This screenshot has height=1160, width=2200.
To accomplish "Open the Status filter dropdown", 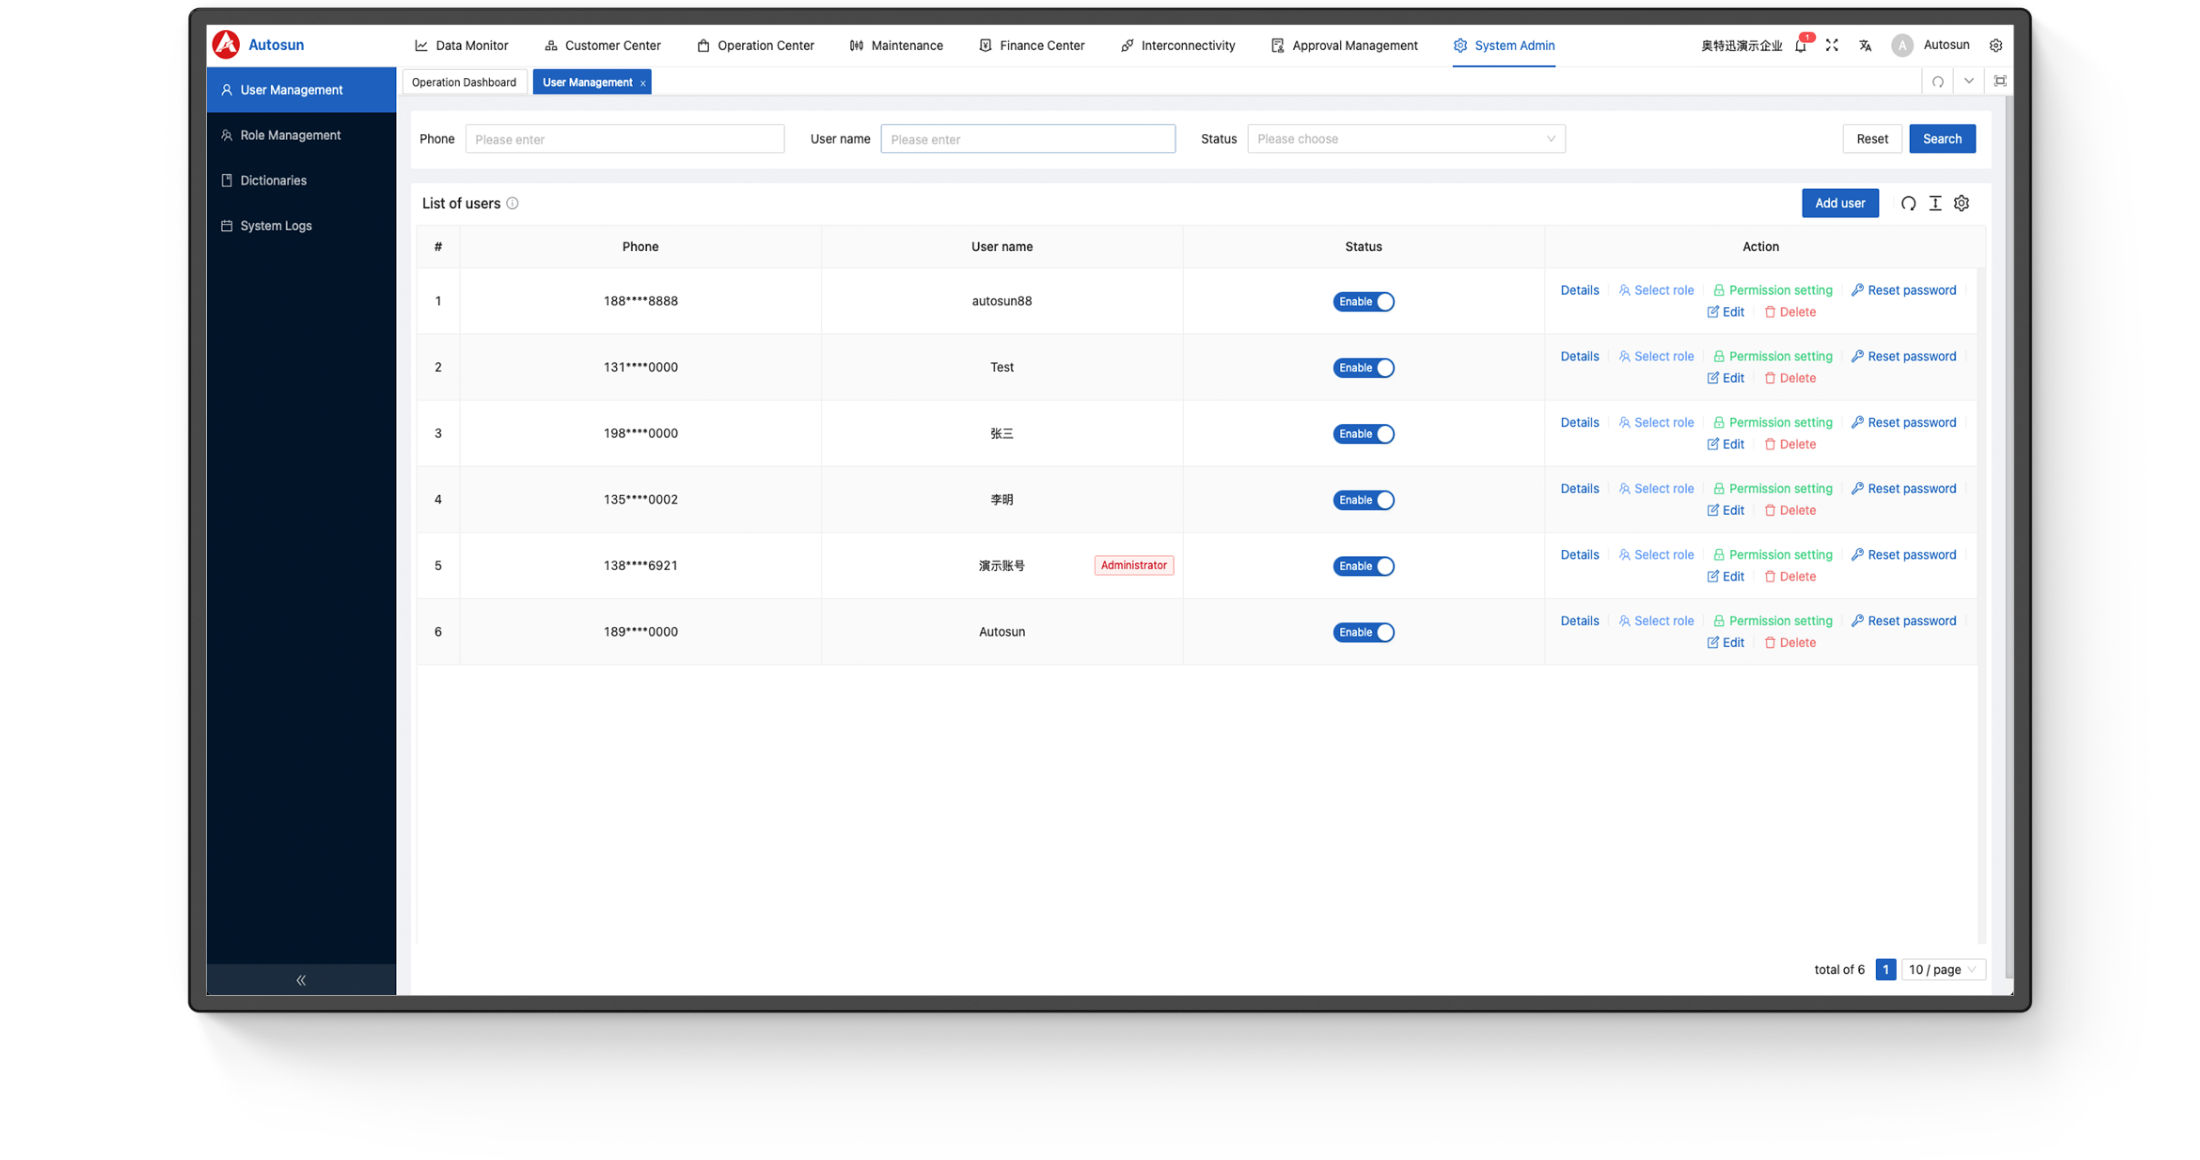I will coord(1405,139).
